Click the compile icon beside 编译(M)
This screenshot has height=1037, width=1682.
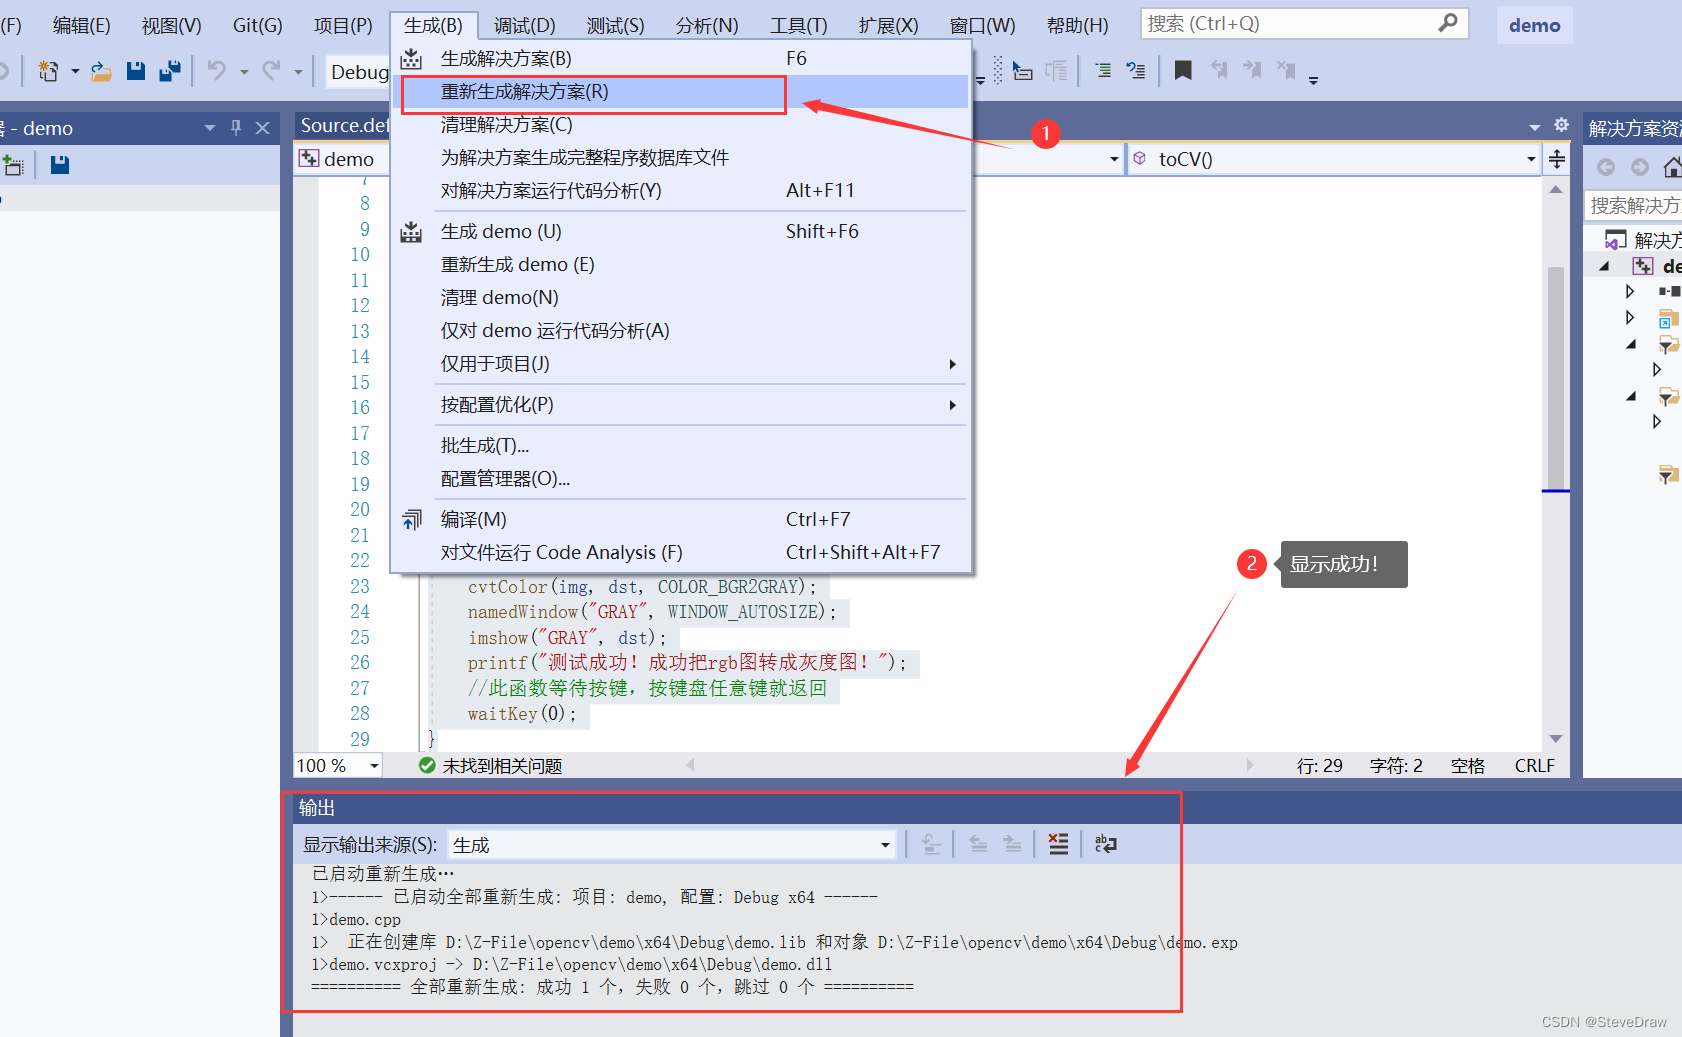[412, 519]
